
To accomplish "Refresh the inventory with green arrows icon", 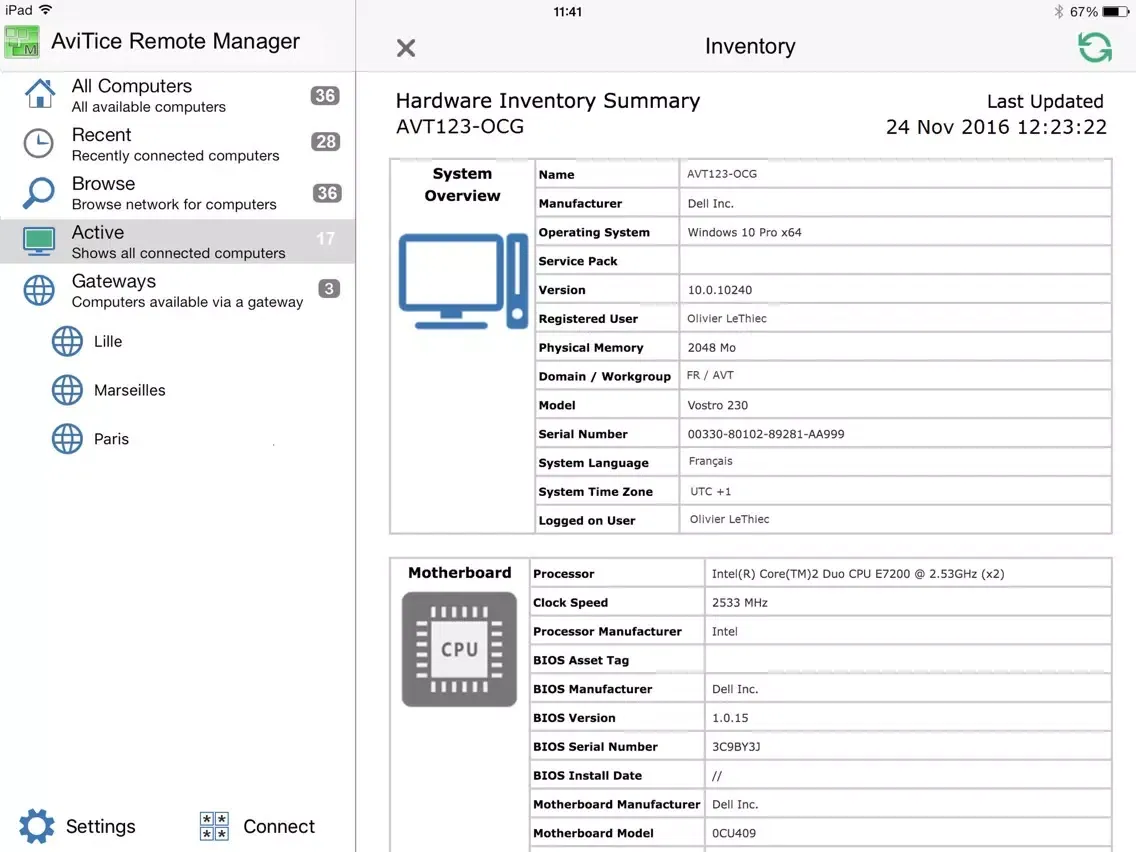I will [1094, 47].
